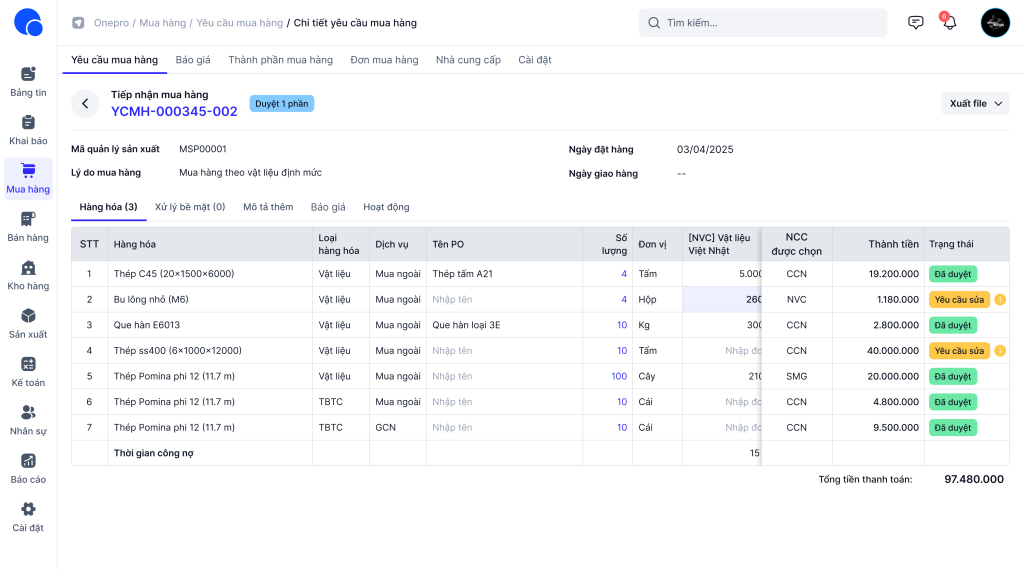The height and width of the screenshot is (569, 1024).
Task: Switch to the Hoạt động sub-tab
Action: (386, 207)
